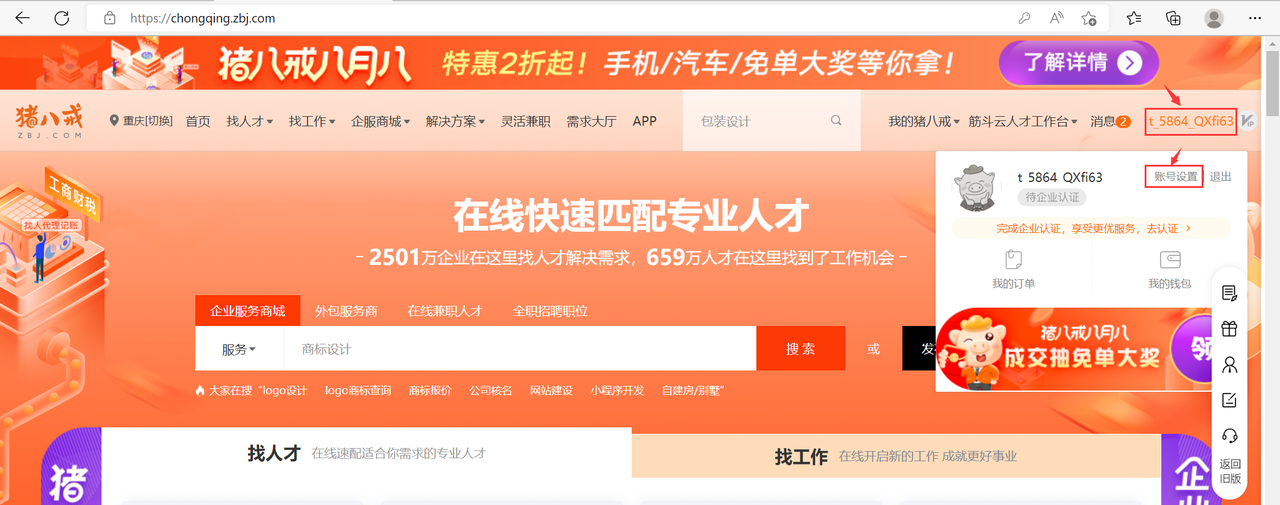Click the orange 搜索 button

coord(800,349)
